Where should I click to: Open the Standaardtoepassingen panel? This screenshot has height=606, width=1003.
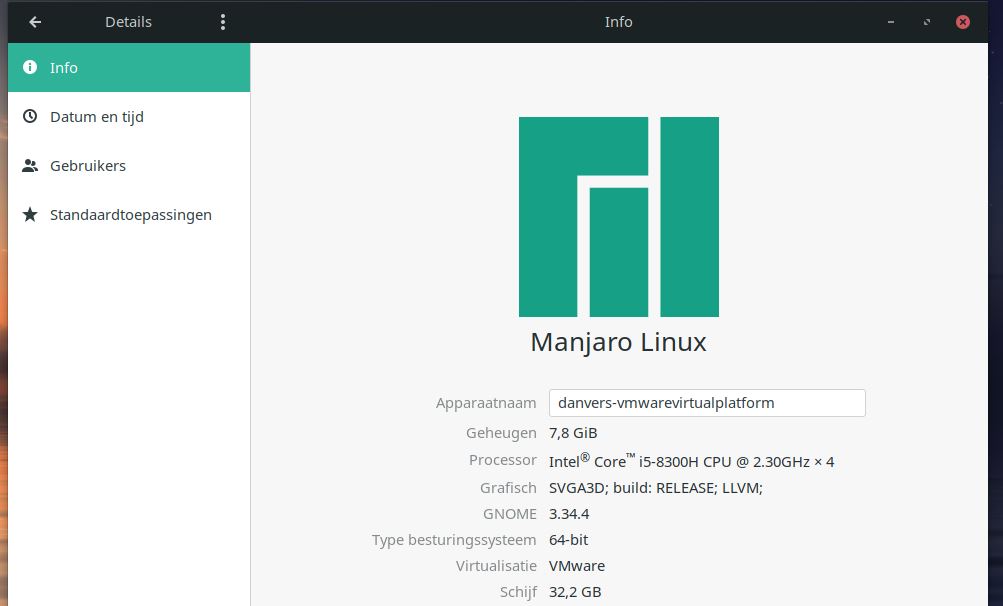coord(129,214)
